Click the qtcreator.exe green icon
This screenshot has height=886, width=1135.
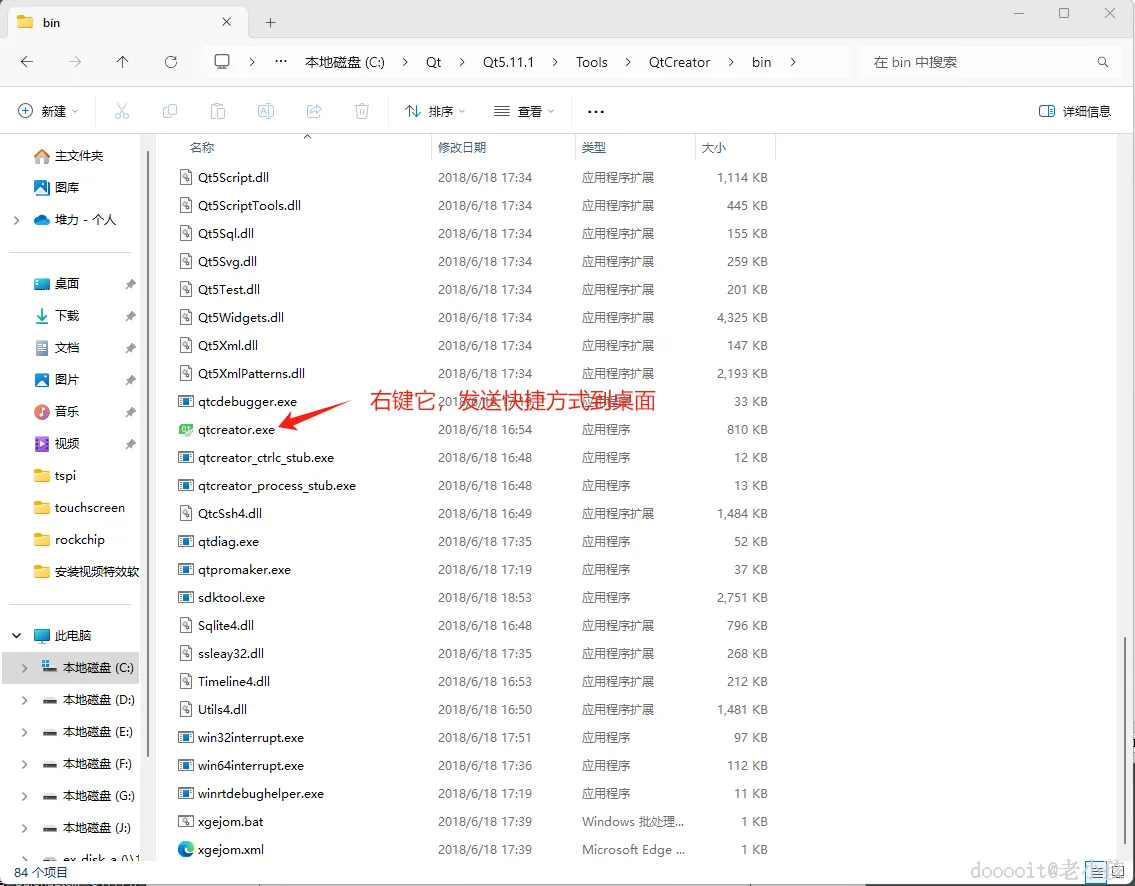click(x=186, y=429)
